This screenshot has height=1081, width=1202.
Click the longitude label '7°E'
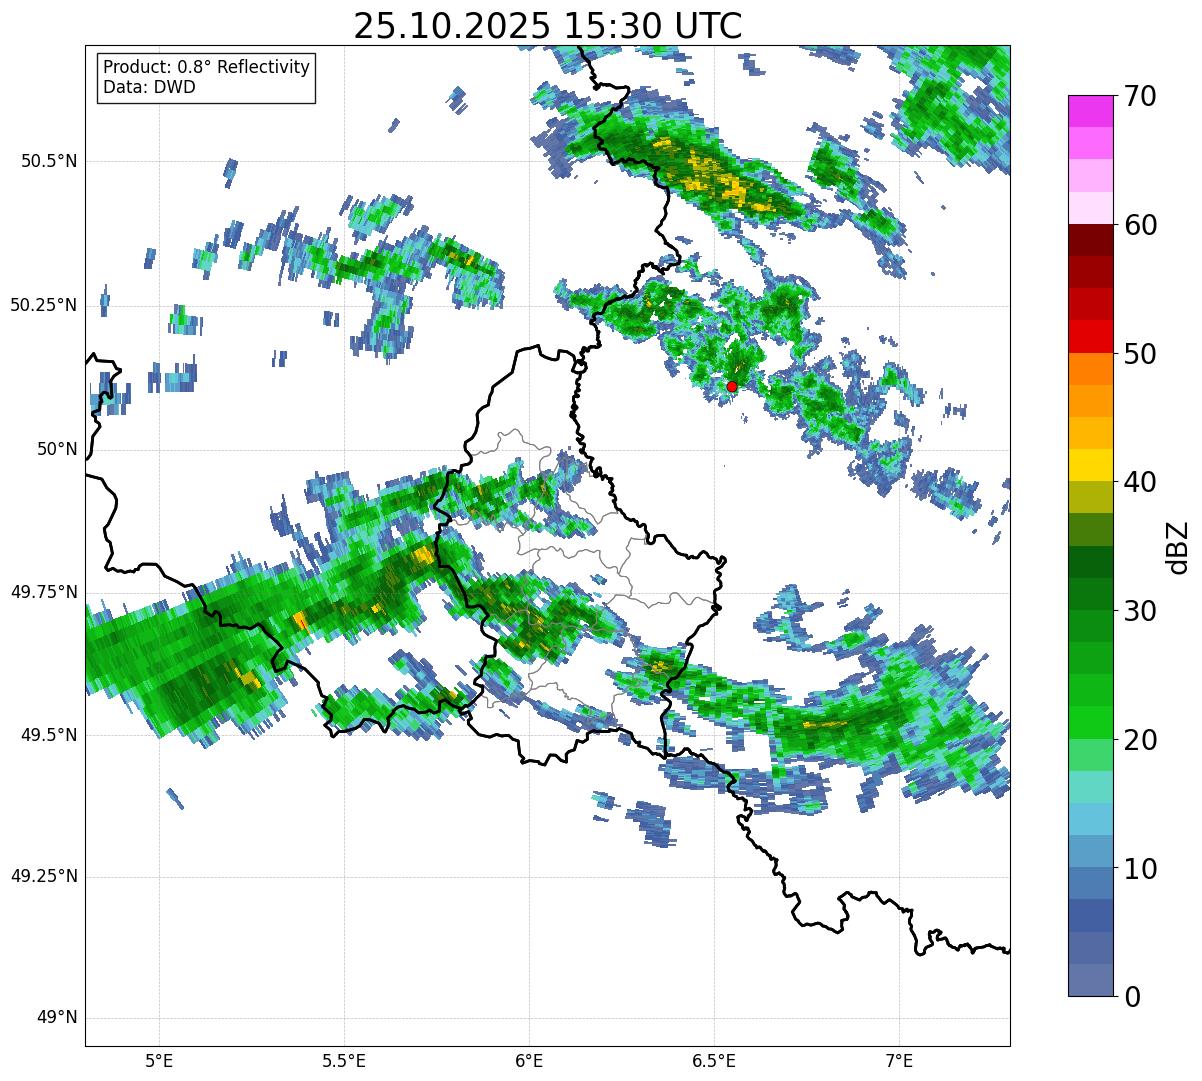[899, 1060]
